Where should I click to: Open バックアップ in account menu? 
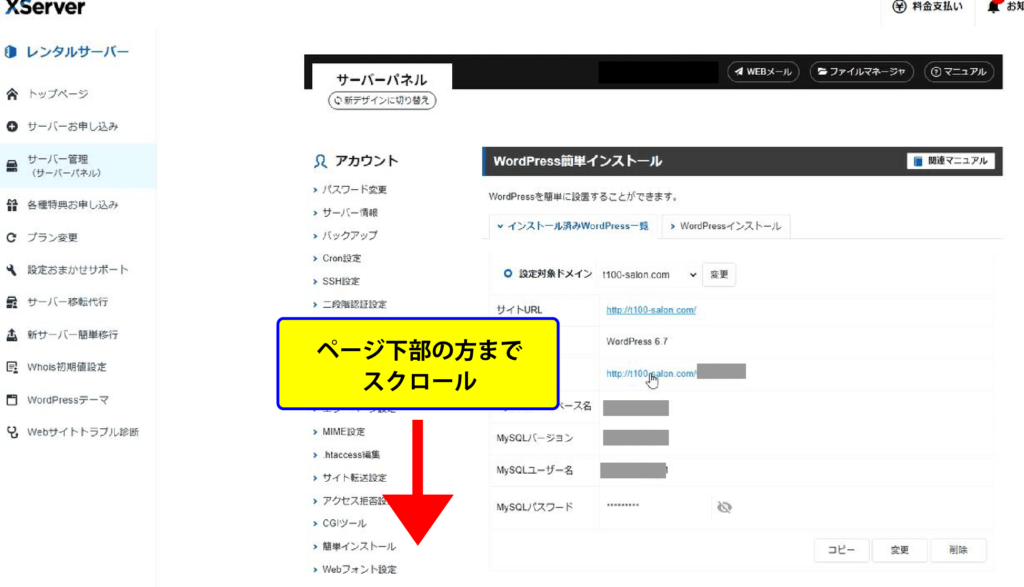click(349, 236)
